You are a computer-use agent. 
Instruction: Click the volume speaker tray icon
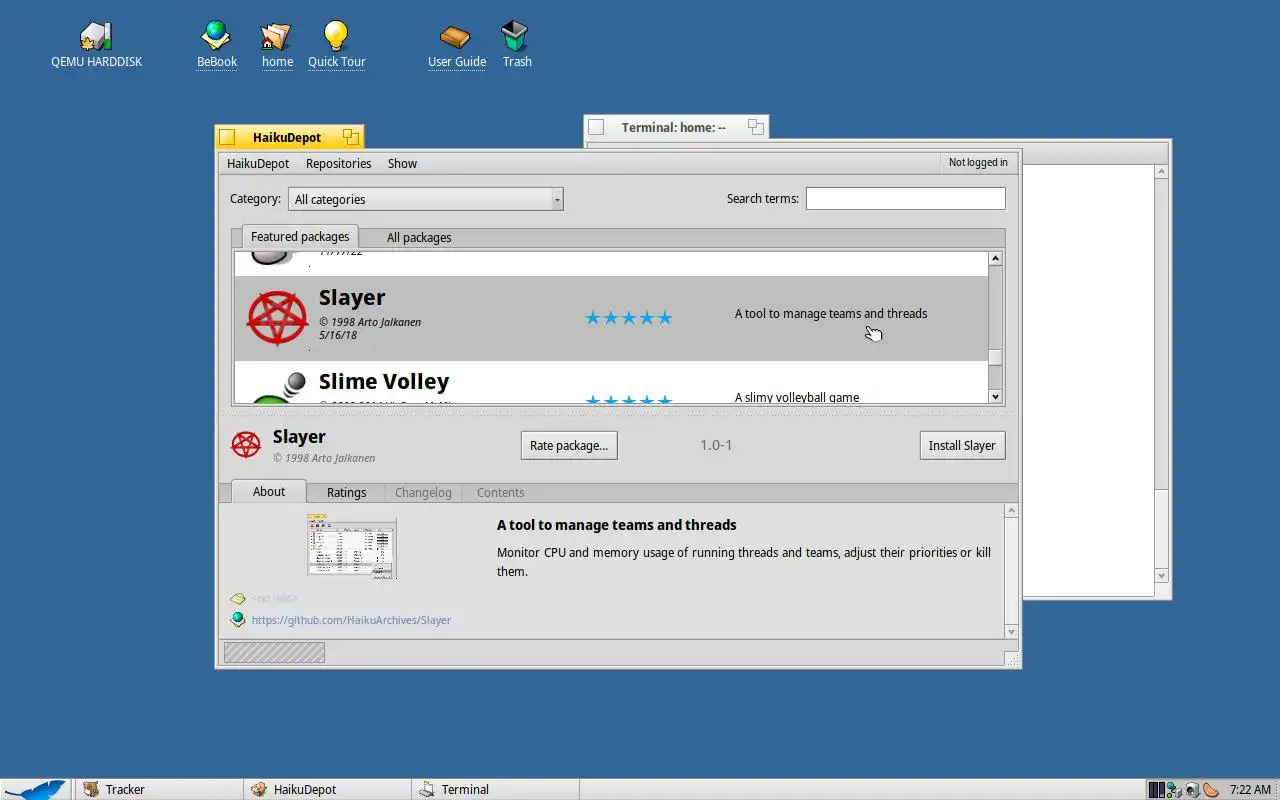[x=1193, y=790]
